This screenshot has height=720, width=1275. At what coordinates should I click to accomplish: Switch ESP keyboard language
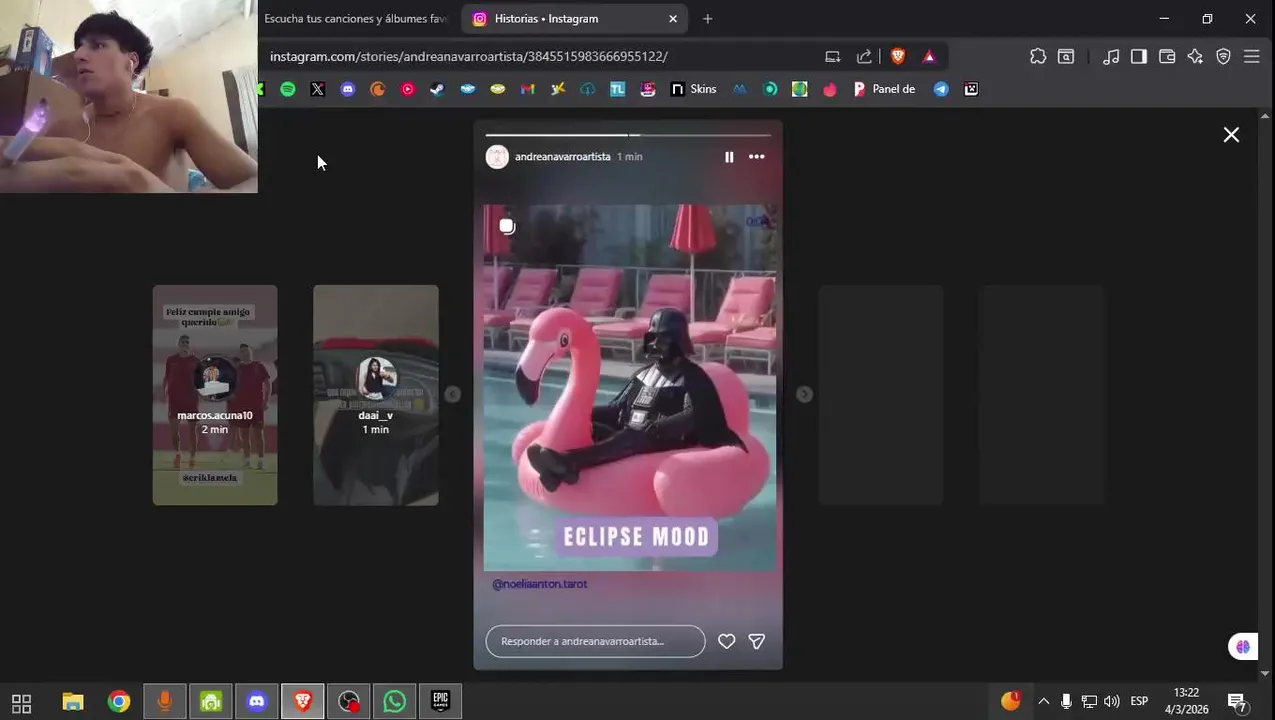pyautogui.click(x=1139, y=702)
